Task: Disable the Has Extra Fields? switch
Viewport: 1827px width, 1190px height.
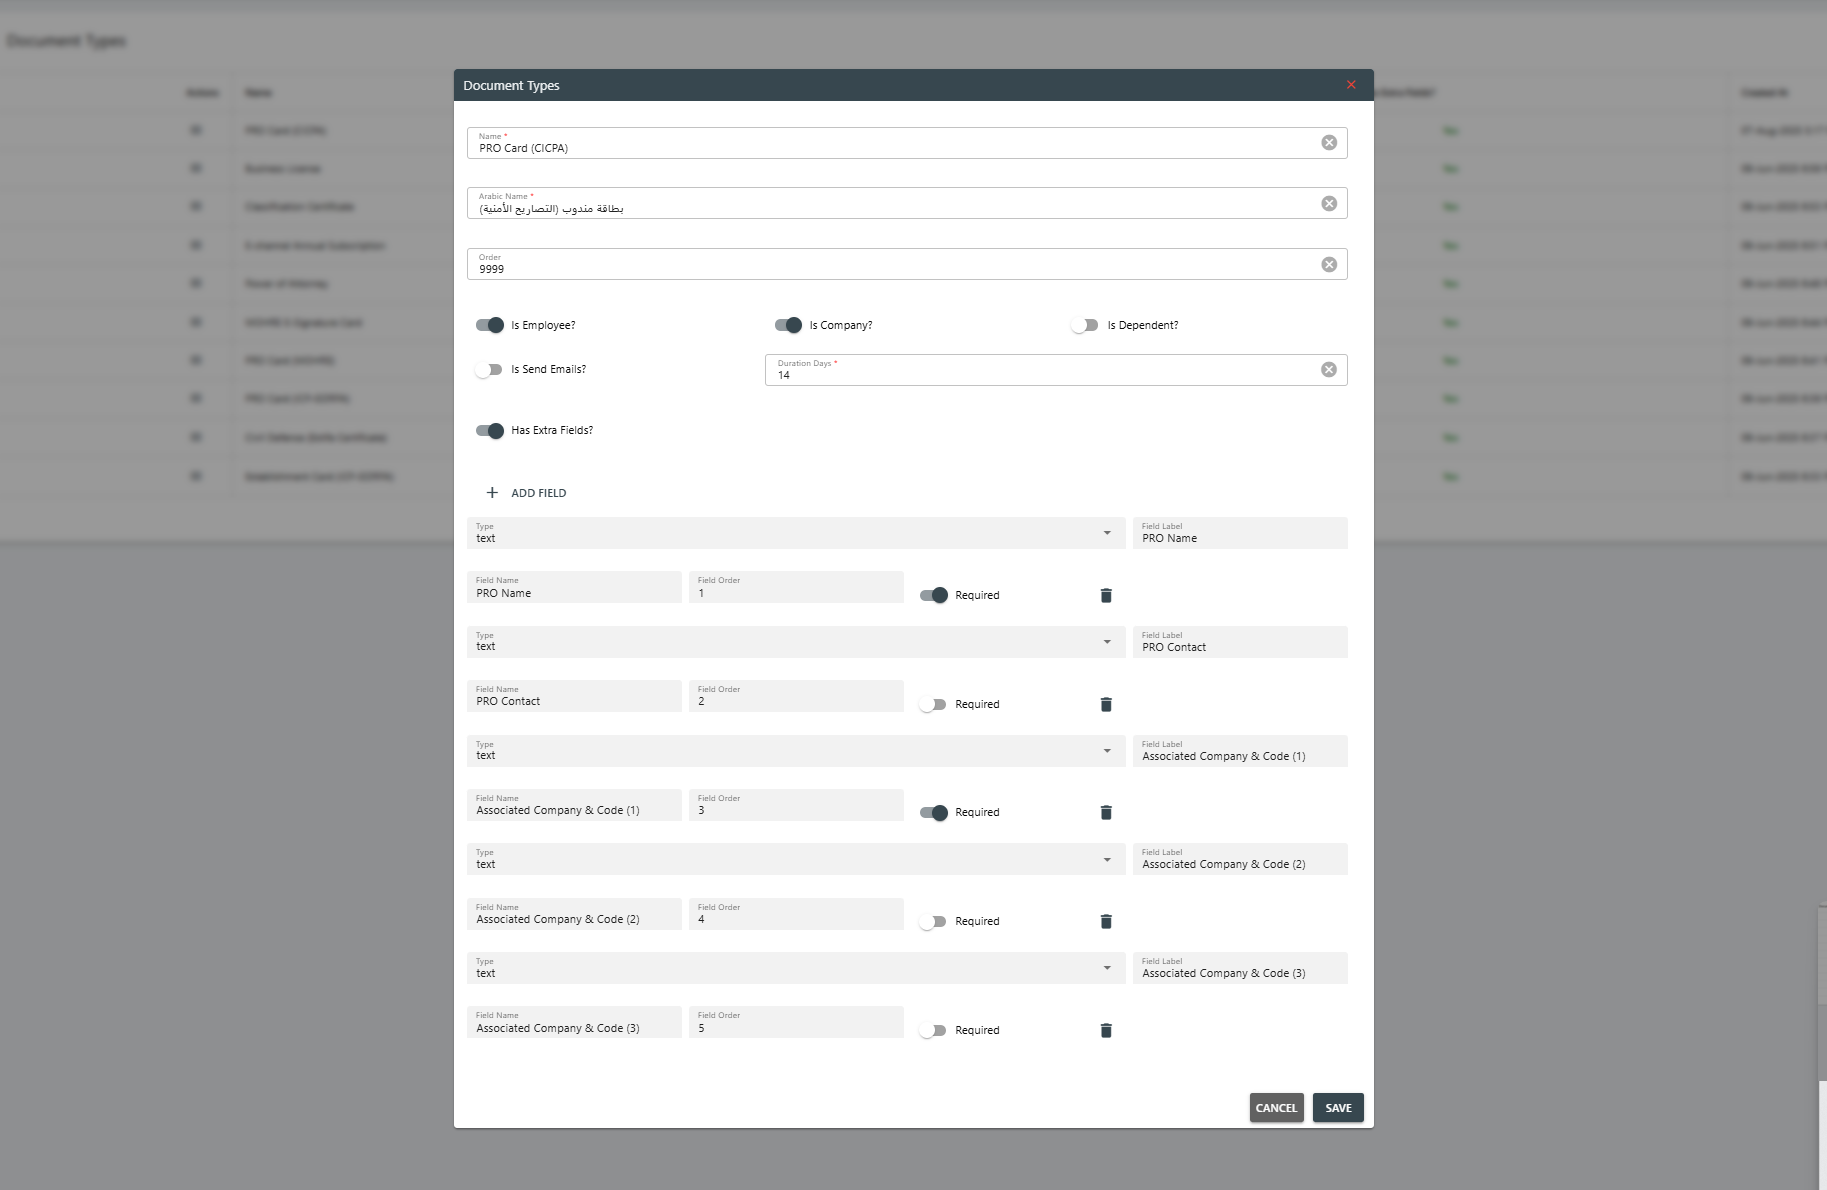Action: point(490,431)
